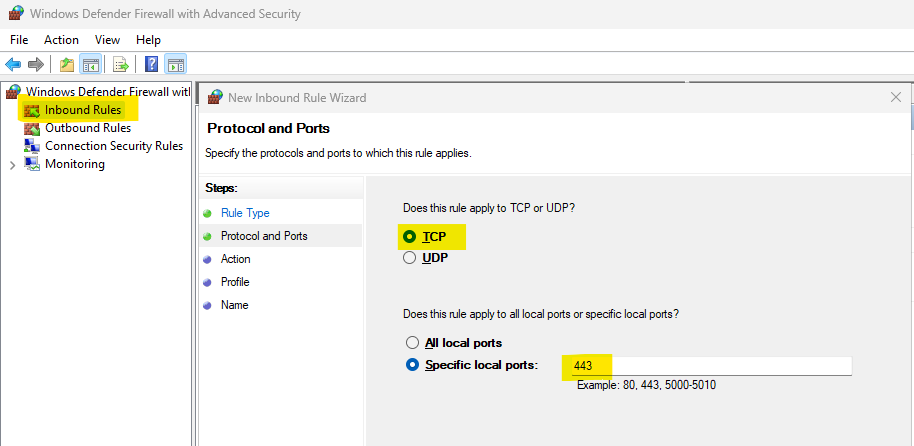This screenshot has height=446, width=914.
Task: Click the Up one level folder icon
Action: point(66,65)
